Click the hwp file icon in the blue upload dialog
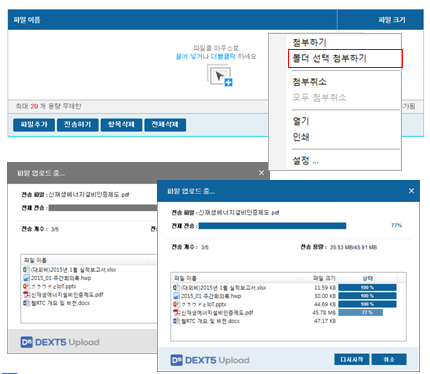Screen dimensions: 430x374 click(x=176, y=296)
